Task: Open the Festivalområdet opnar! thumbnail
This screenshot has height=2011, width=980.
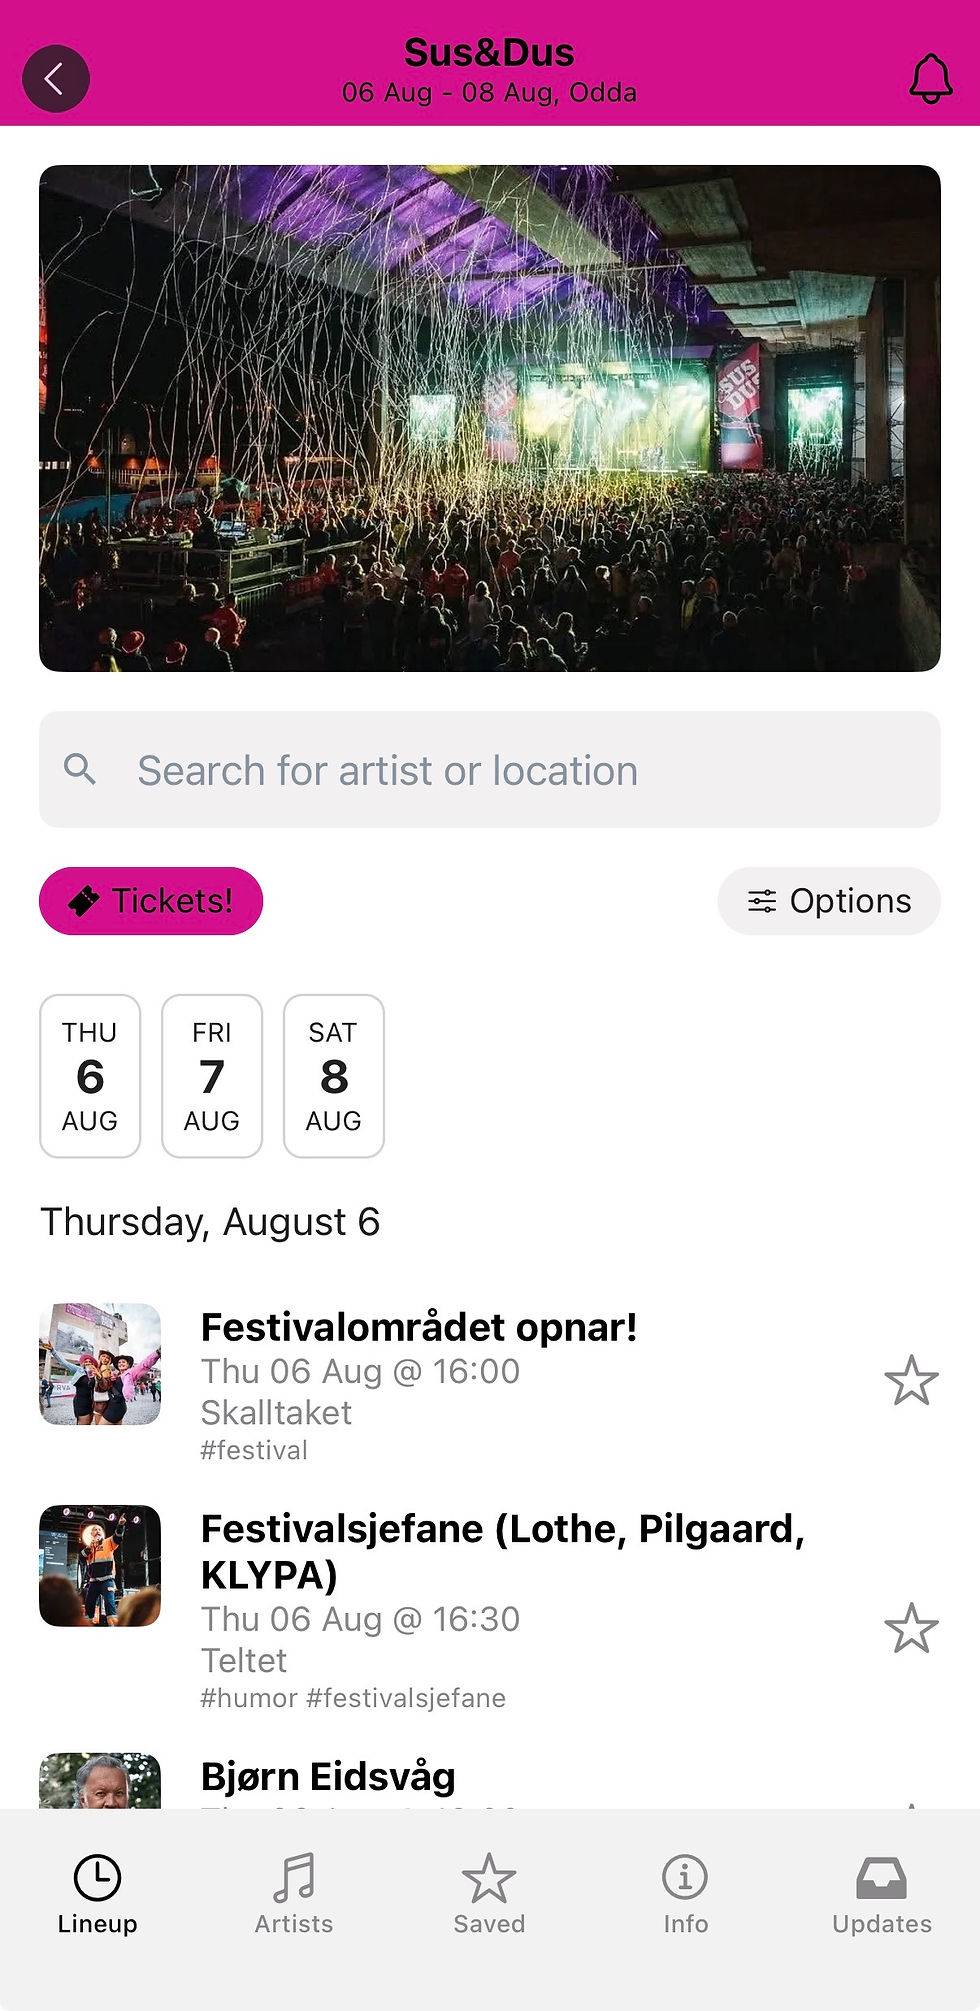Action: [x=100, y=1364]
